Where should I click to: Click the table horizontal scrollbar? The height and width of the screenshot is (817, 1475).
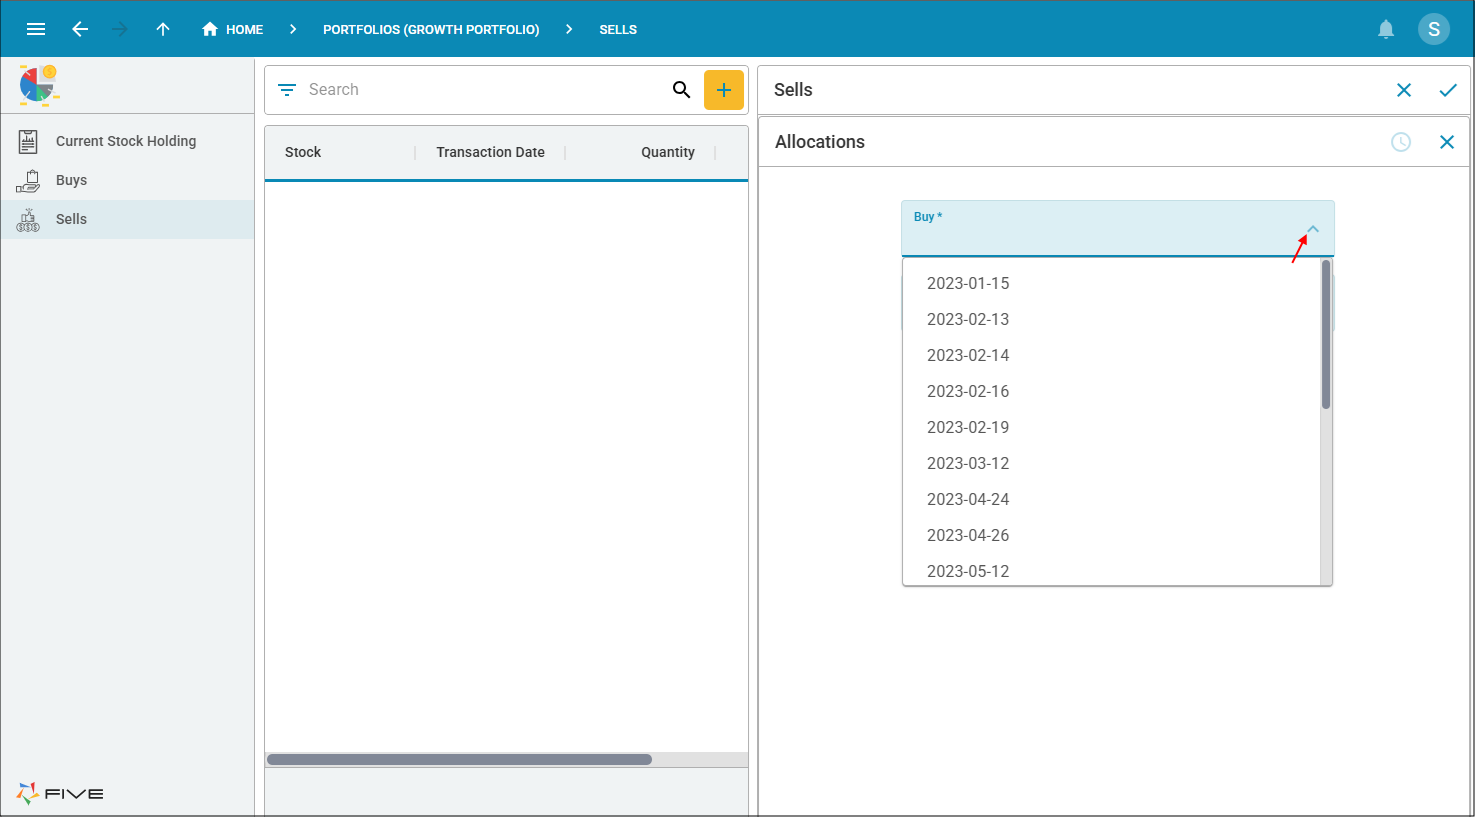point(459,760)
